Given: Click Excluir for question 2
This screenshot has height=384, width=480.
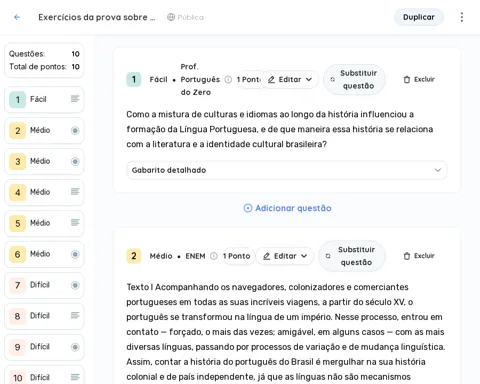Looking at the screenshot, I should [x=419, y=256].
